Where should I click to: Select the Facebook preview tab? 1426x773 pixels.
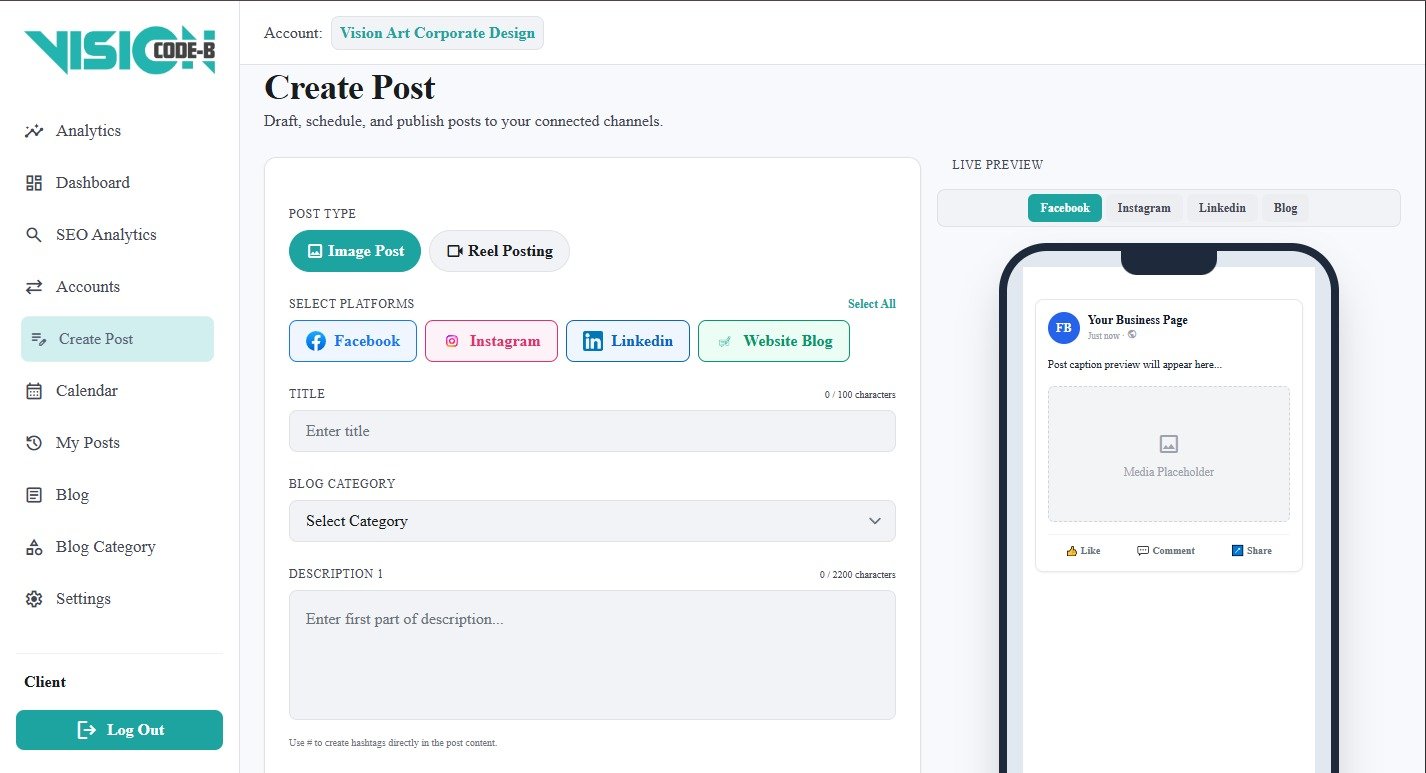coord(1065,208)
